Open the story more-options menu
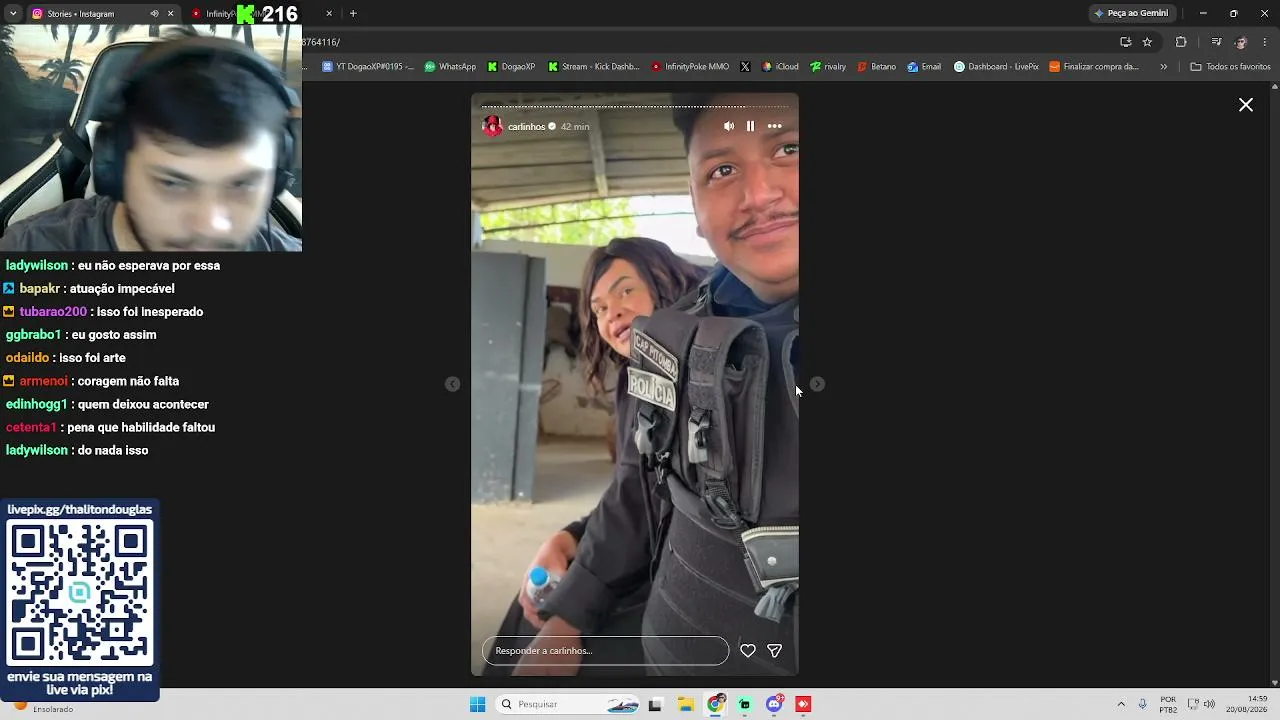 tap(774, 126)
